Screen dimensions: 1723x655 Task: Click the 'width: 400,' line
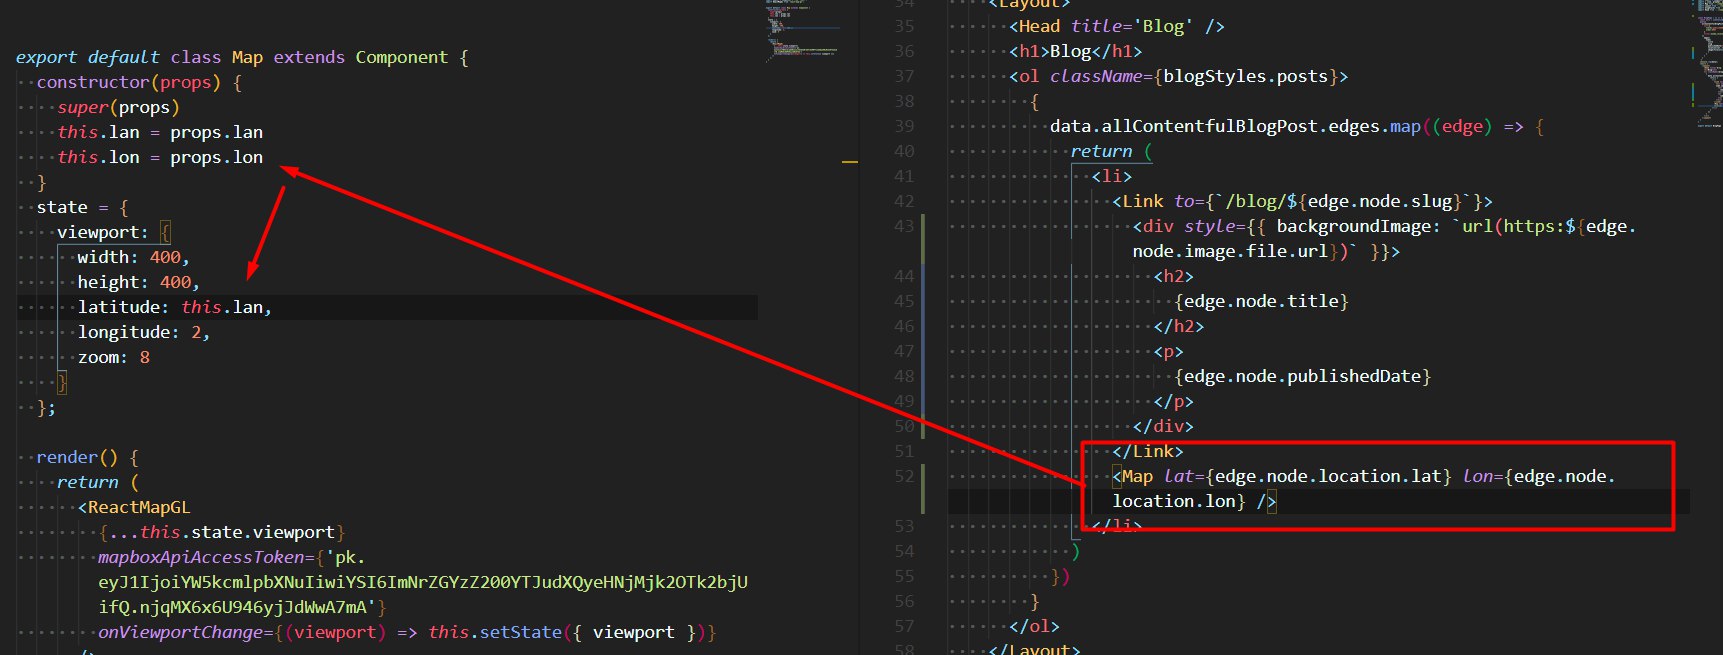click(x=134, y=257)
